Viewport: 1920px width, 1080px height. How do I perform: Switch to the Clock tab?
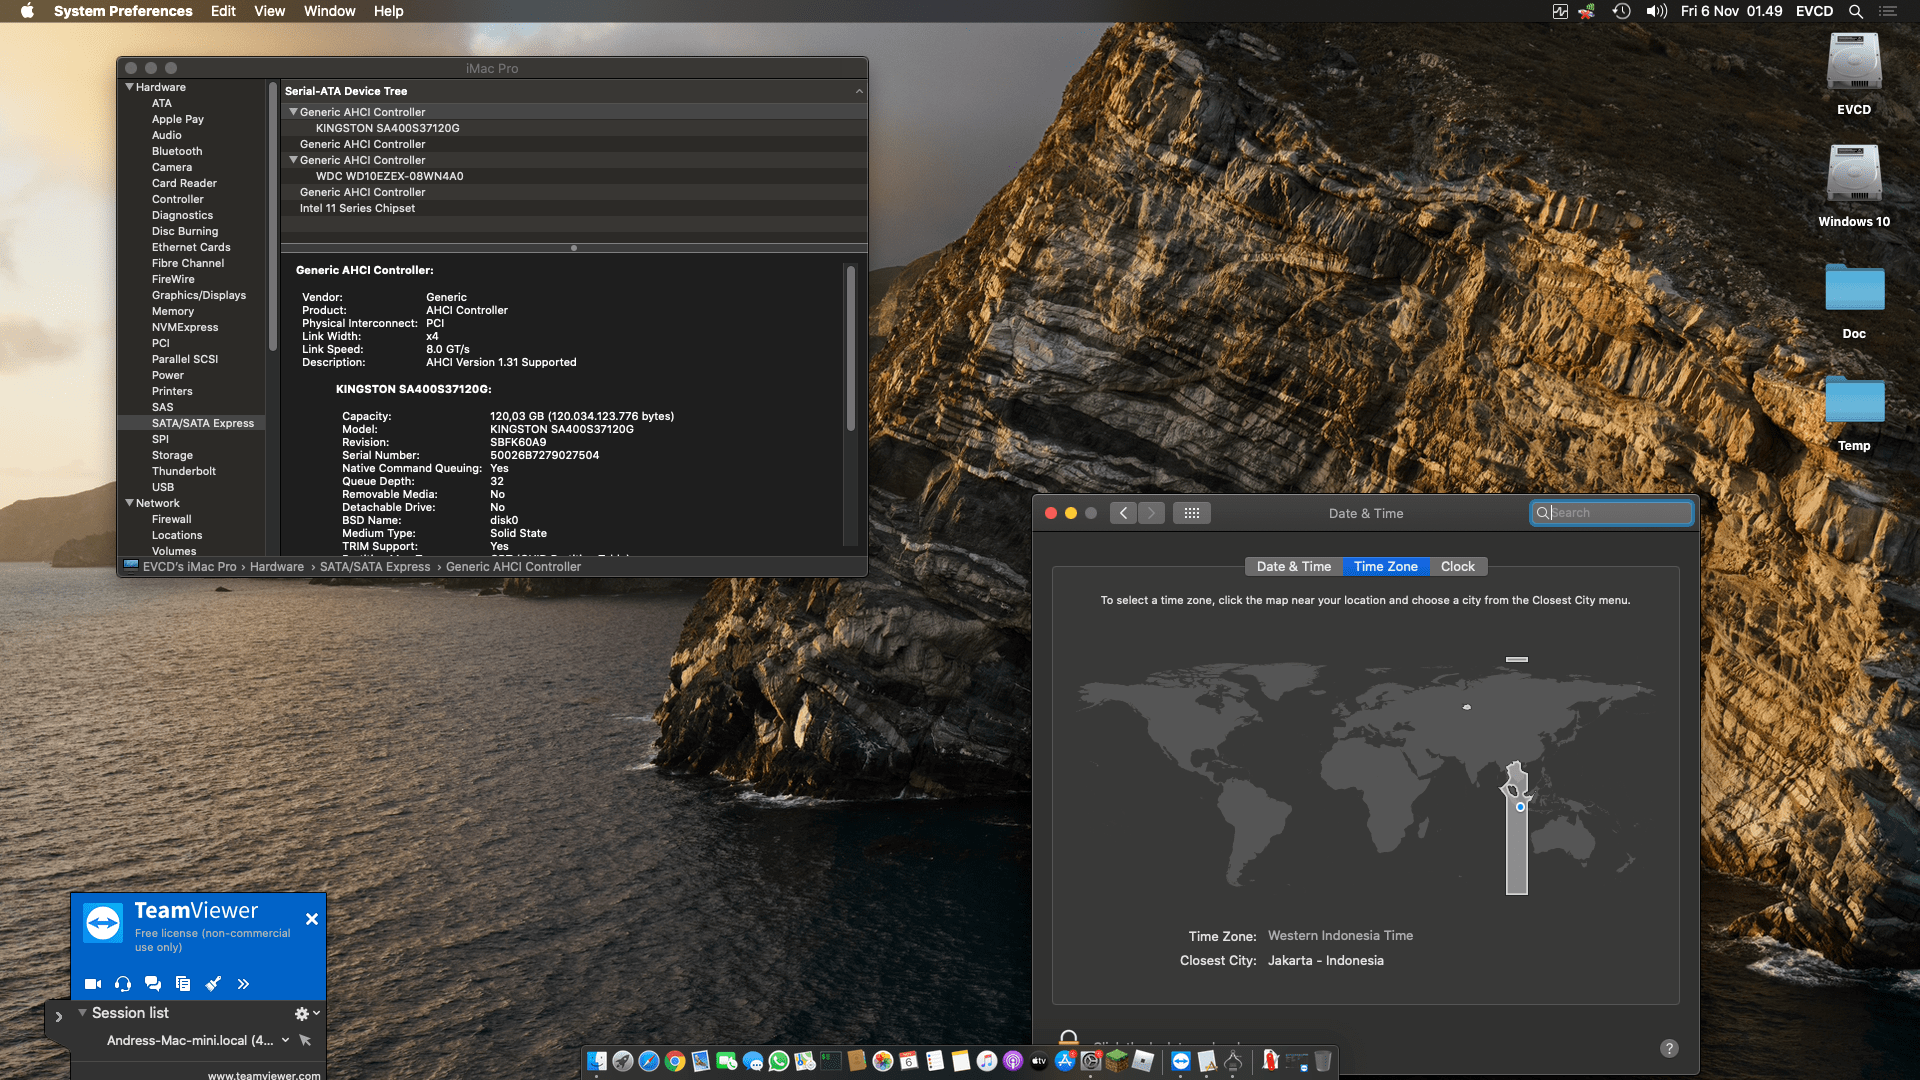tap(1457, 566)
